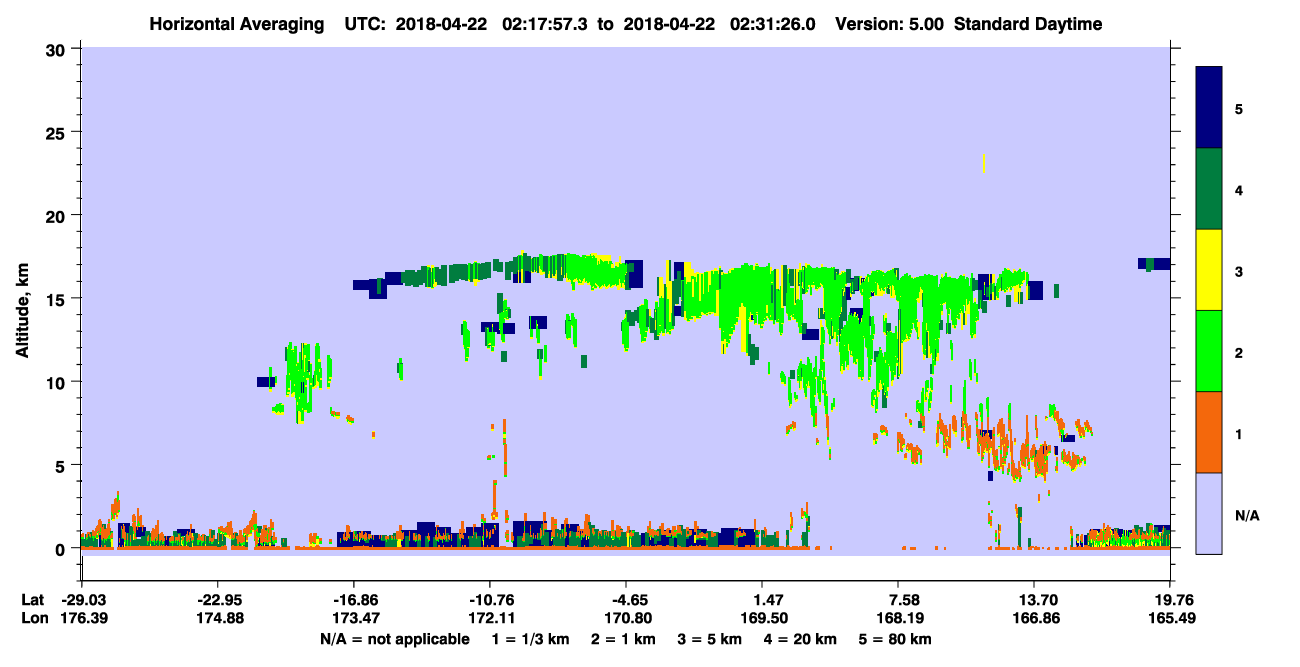
Task: Click the latitude value -10.76
Action: point(490,600)
